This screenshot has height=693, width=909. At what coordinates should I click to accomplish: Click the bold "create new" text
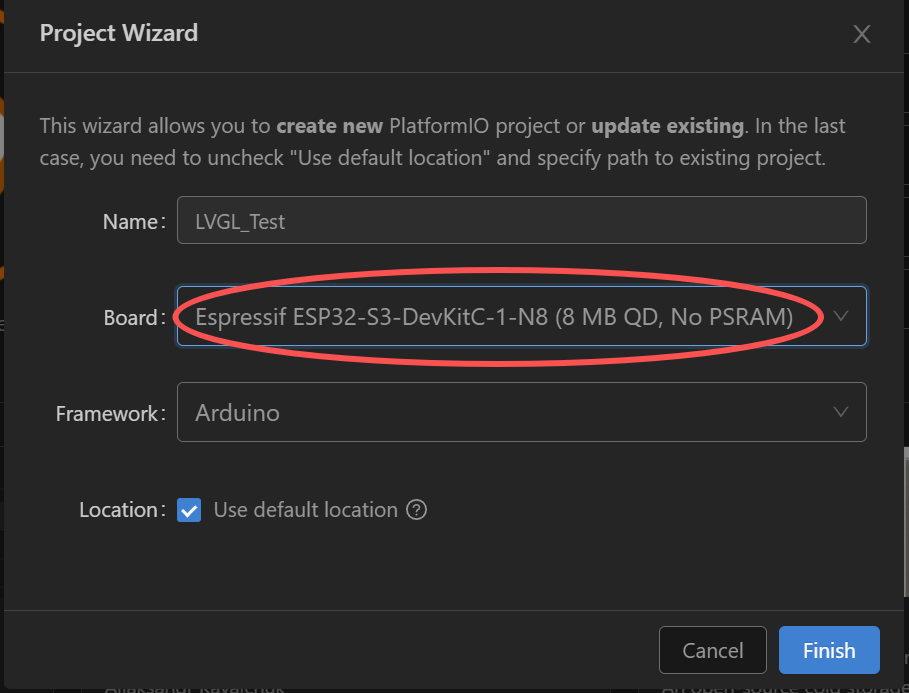click(329, 126)
